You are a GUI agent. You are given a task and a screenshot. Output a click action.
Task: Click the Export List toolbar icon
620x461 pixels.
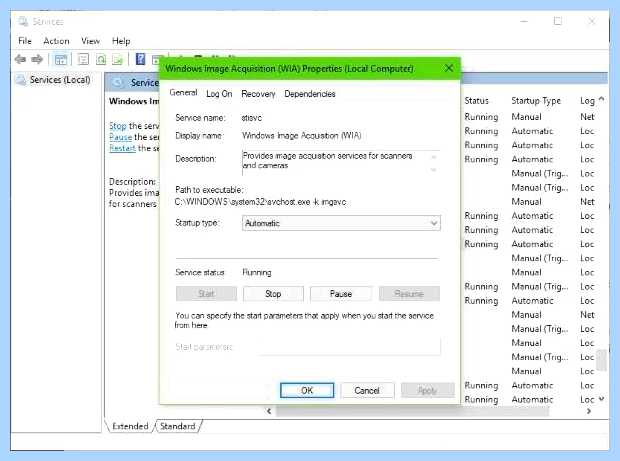coord(117,60)
